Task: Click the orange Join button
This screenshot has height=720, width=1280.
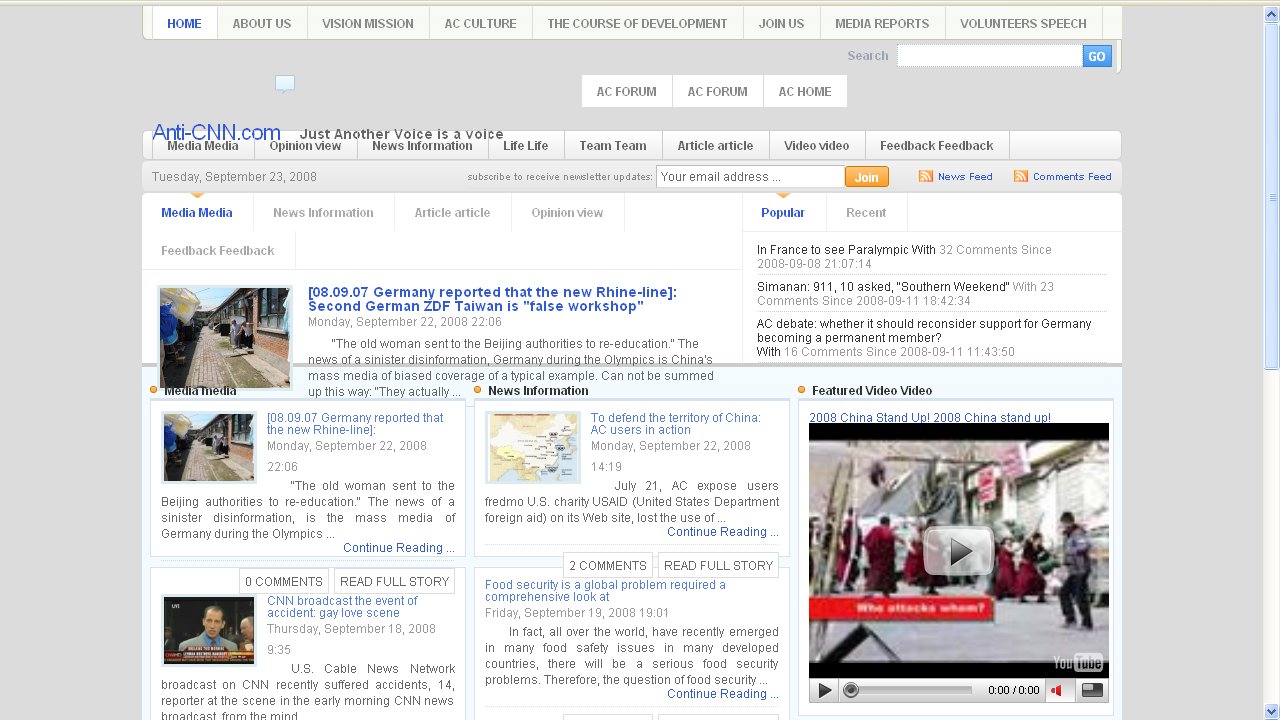Action: tap(867, 177)
